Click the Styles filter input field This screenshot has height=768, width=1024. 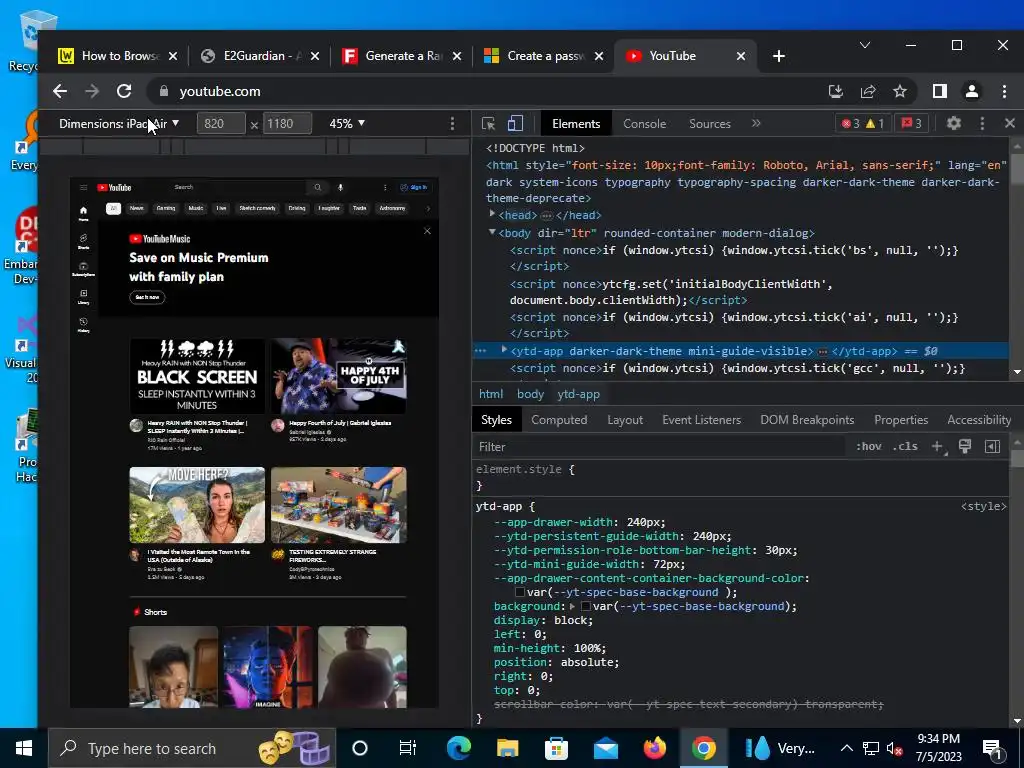tap(660, 447)
